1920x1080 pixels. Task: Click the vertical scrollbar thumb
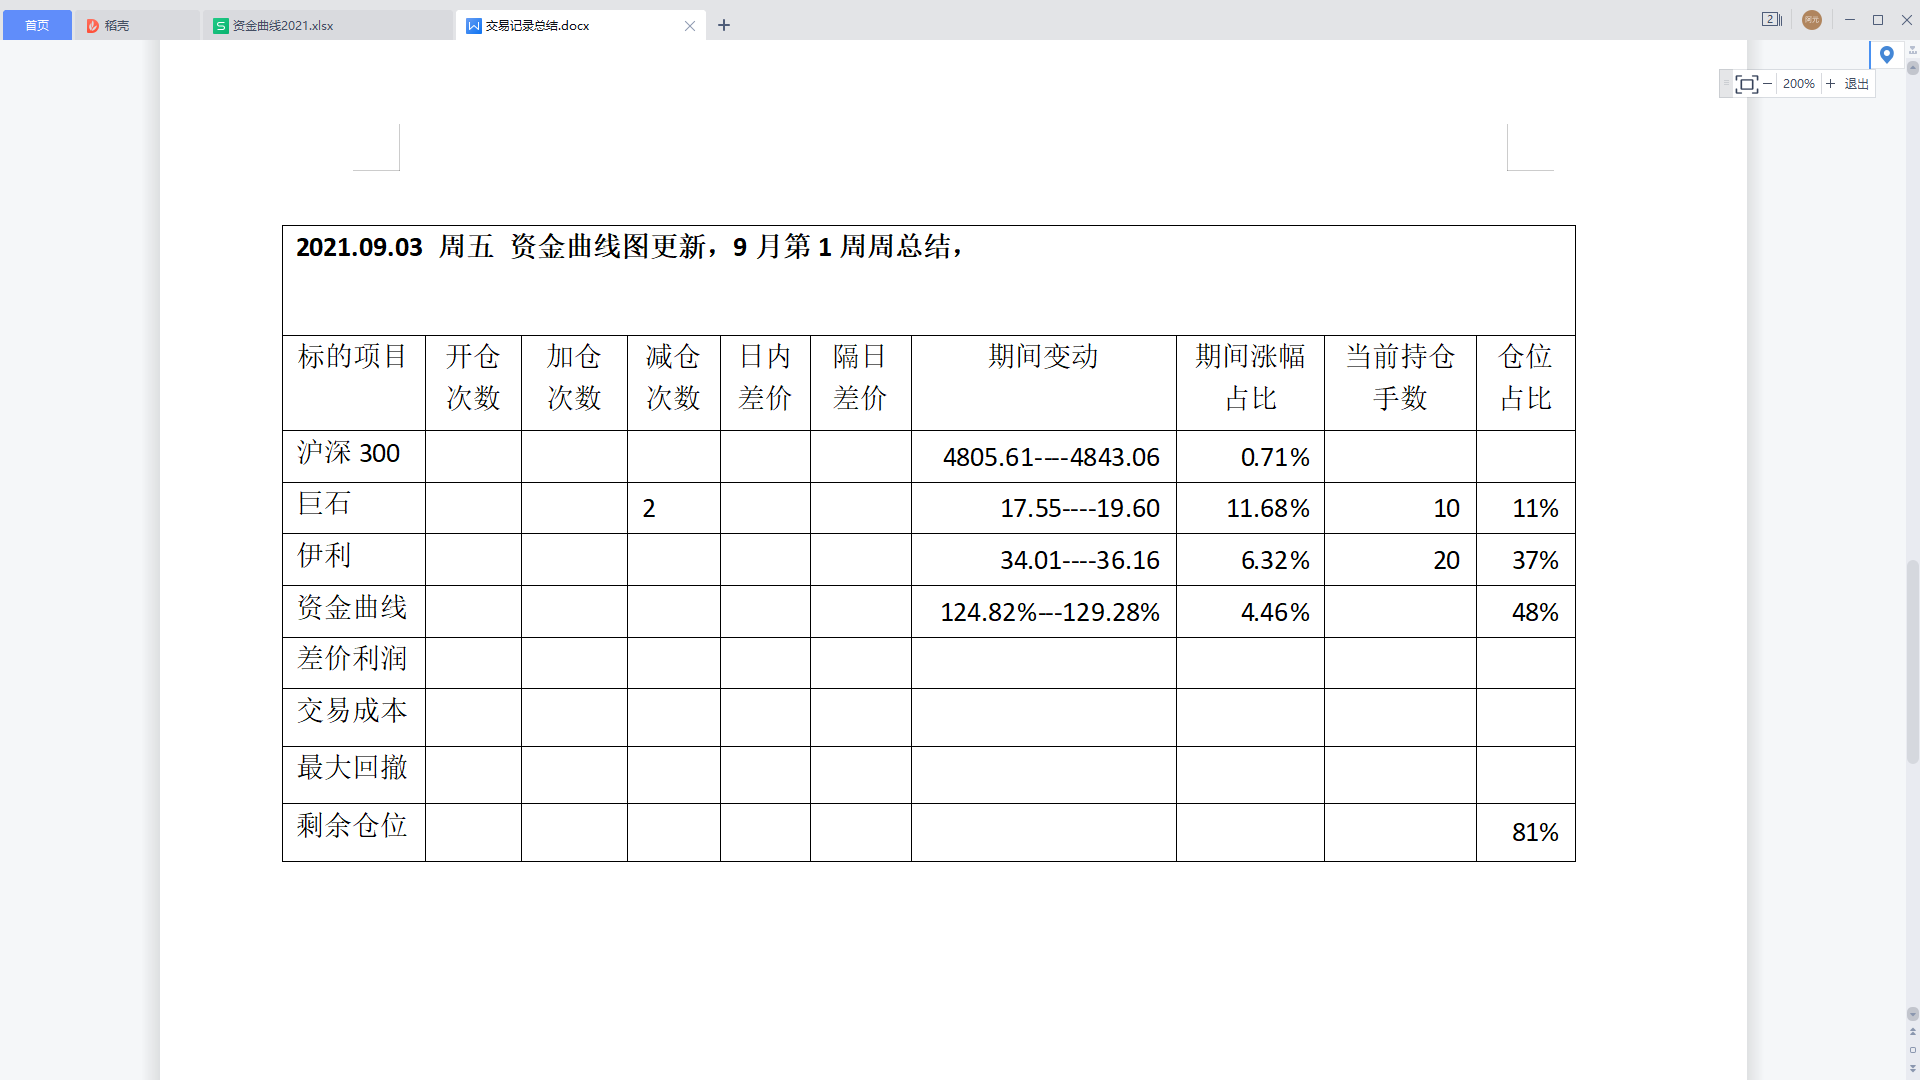click(1912, 660)
